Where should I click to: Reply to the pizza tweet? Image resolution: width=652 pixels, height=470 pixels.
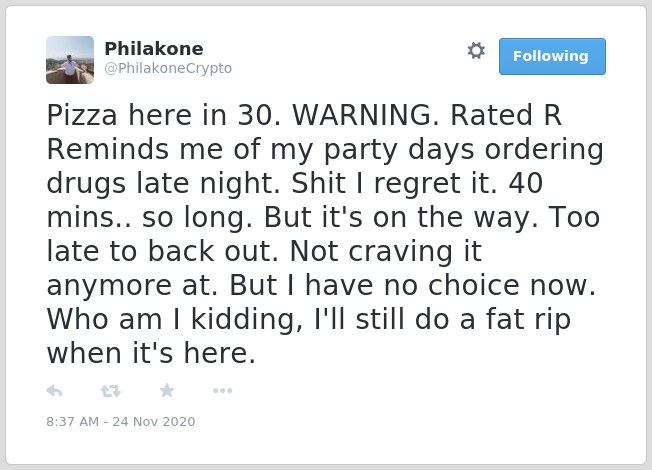click(54, 391)
